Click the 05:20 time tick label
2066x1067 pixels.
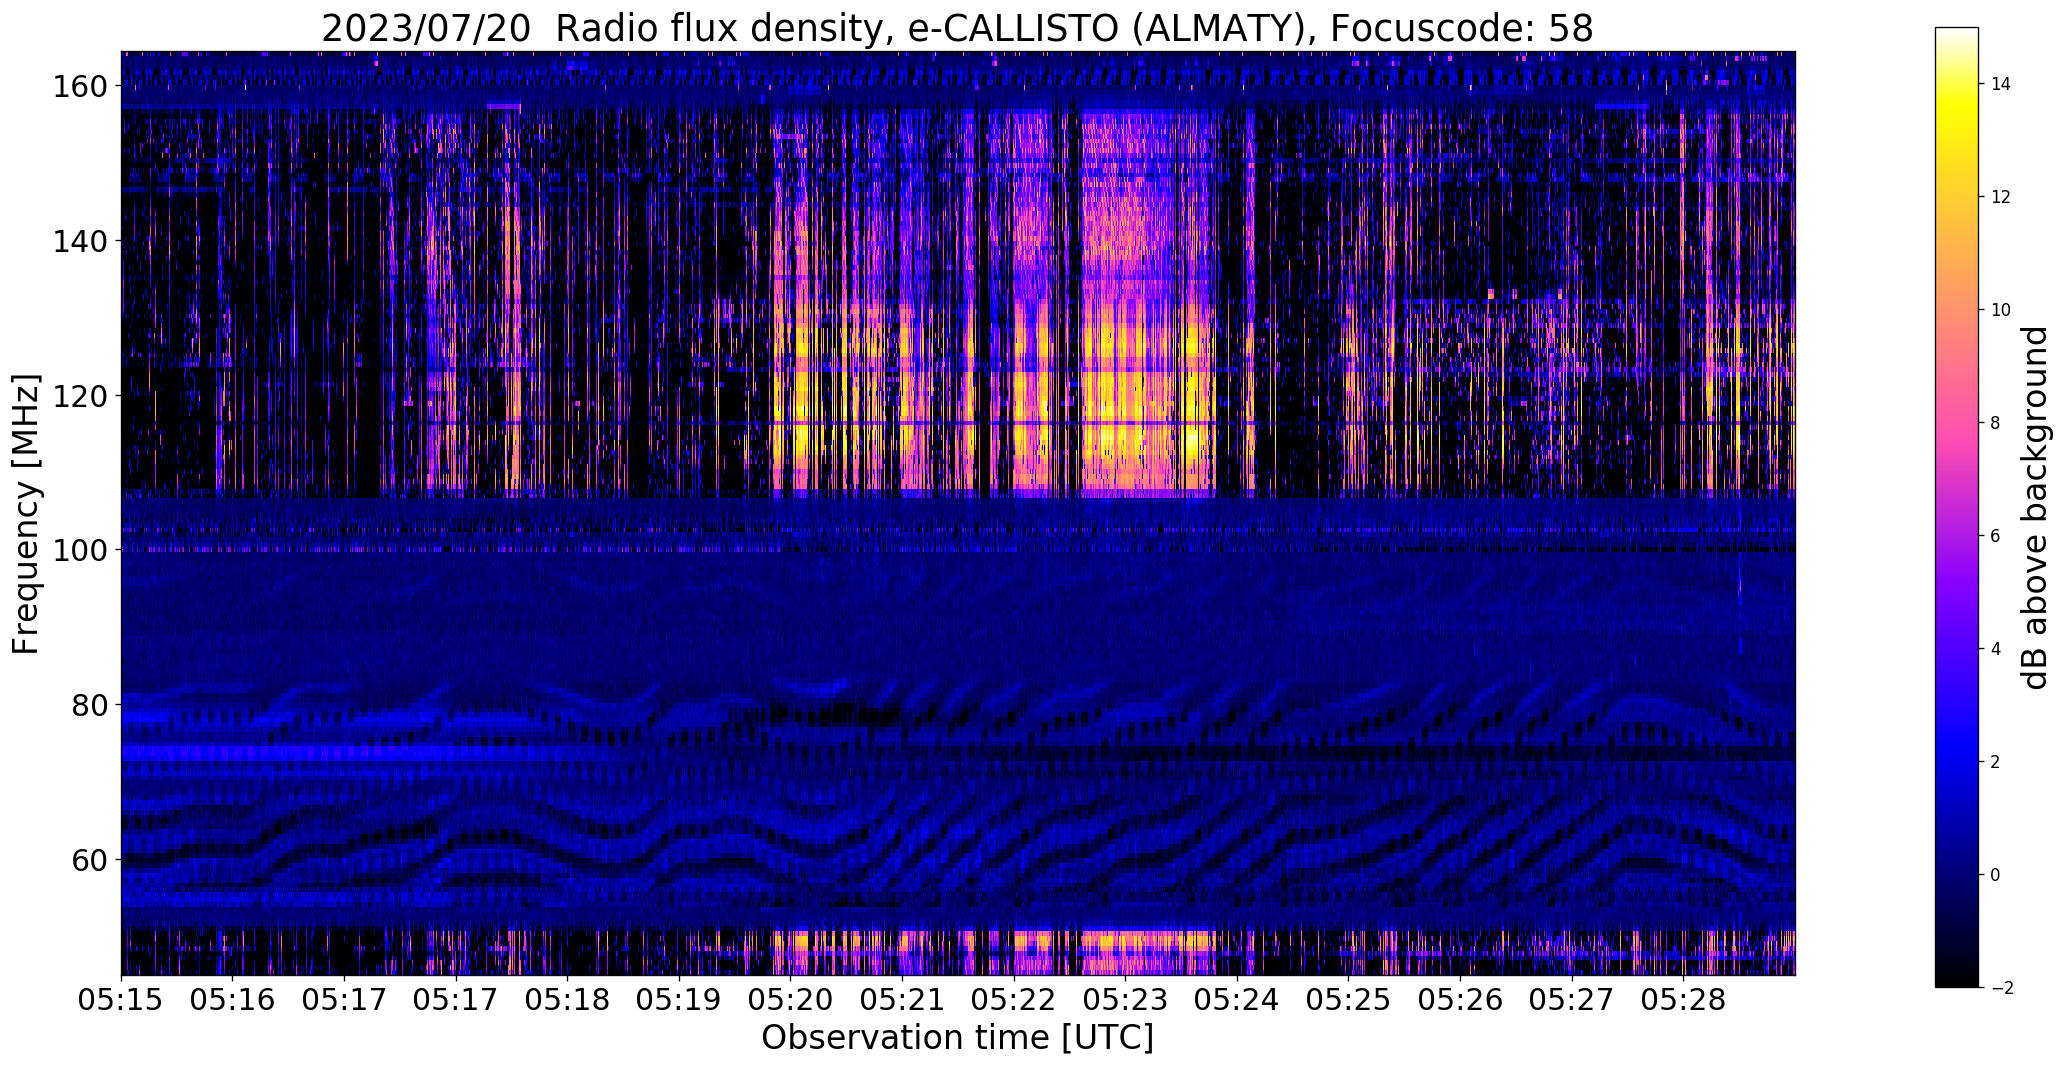pyautogui.click(x=791, y=1000)
